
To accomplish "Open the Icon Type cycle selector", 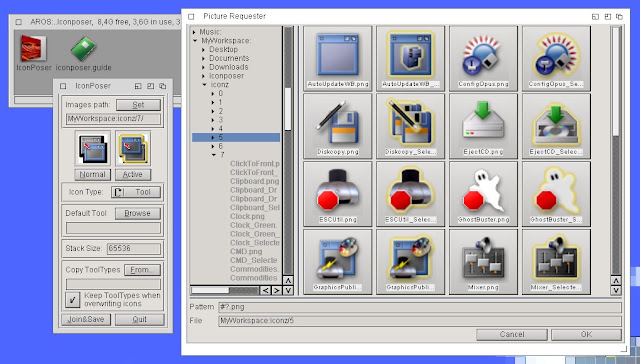I will point(136,192).
